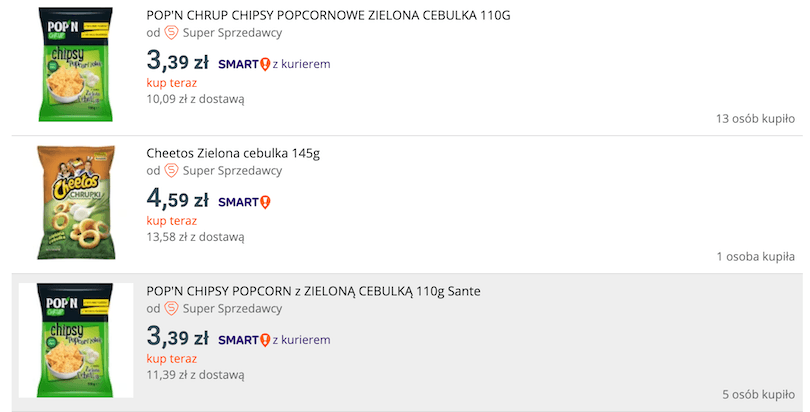Viewport: 810px width, 412px height.
Task: Open POP'N CHRUP CHIPSY POPCORNOWE title link
Action: pos(328,15)
